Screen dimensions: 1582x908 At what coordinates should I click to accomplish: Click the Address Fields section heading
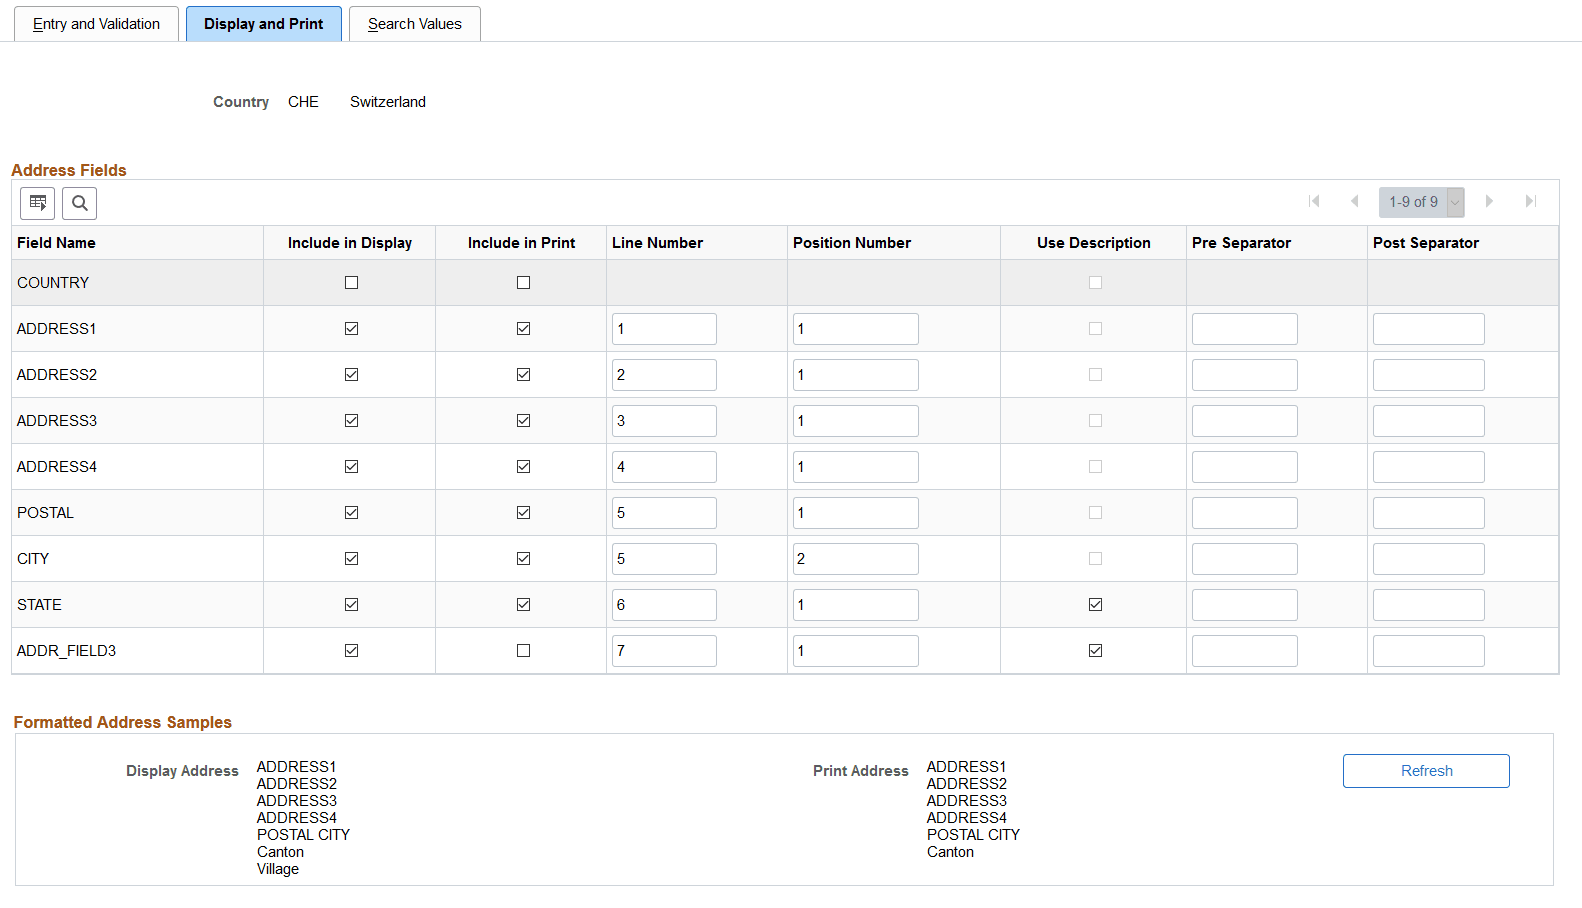[69, 170]
